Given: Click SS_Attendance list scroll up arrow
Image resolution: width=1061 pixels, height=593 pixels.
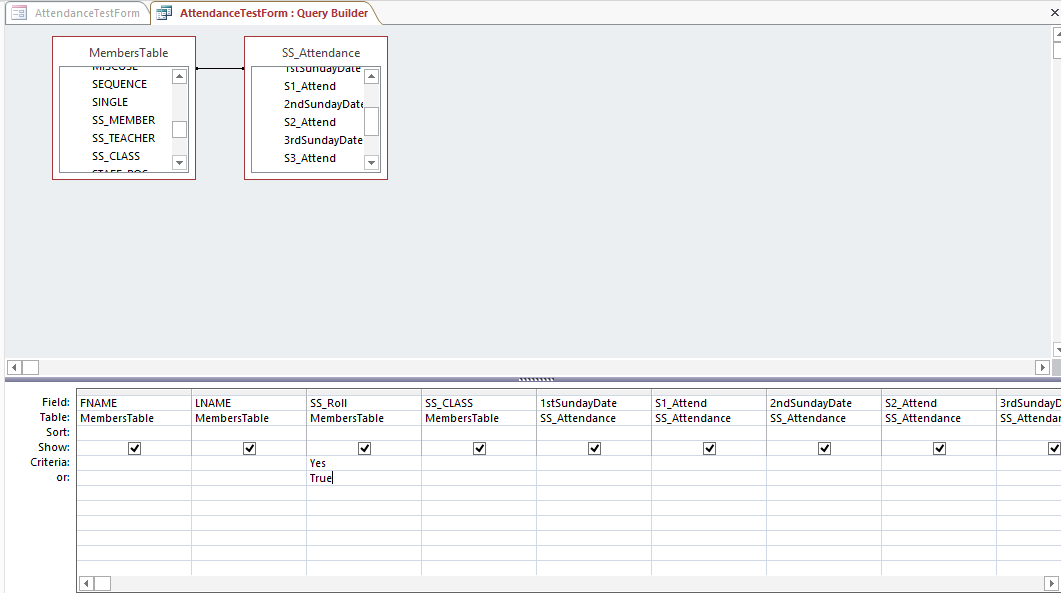Looking at the screenshot, I should 371,76.
